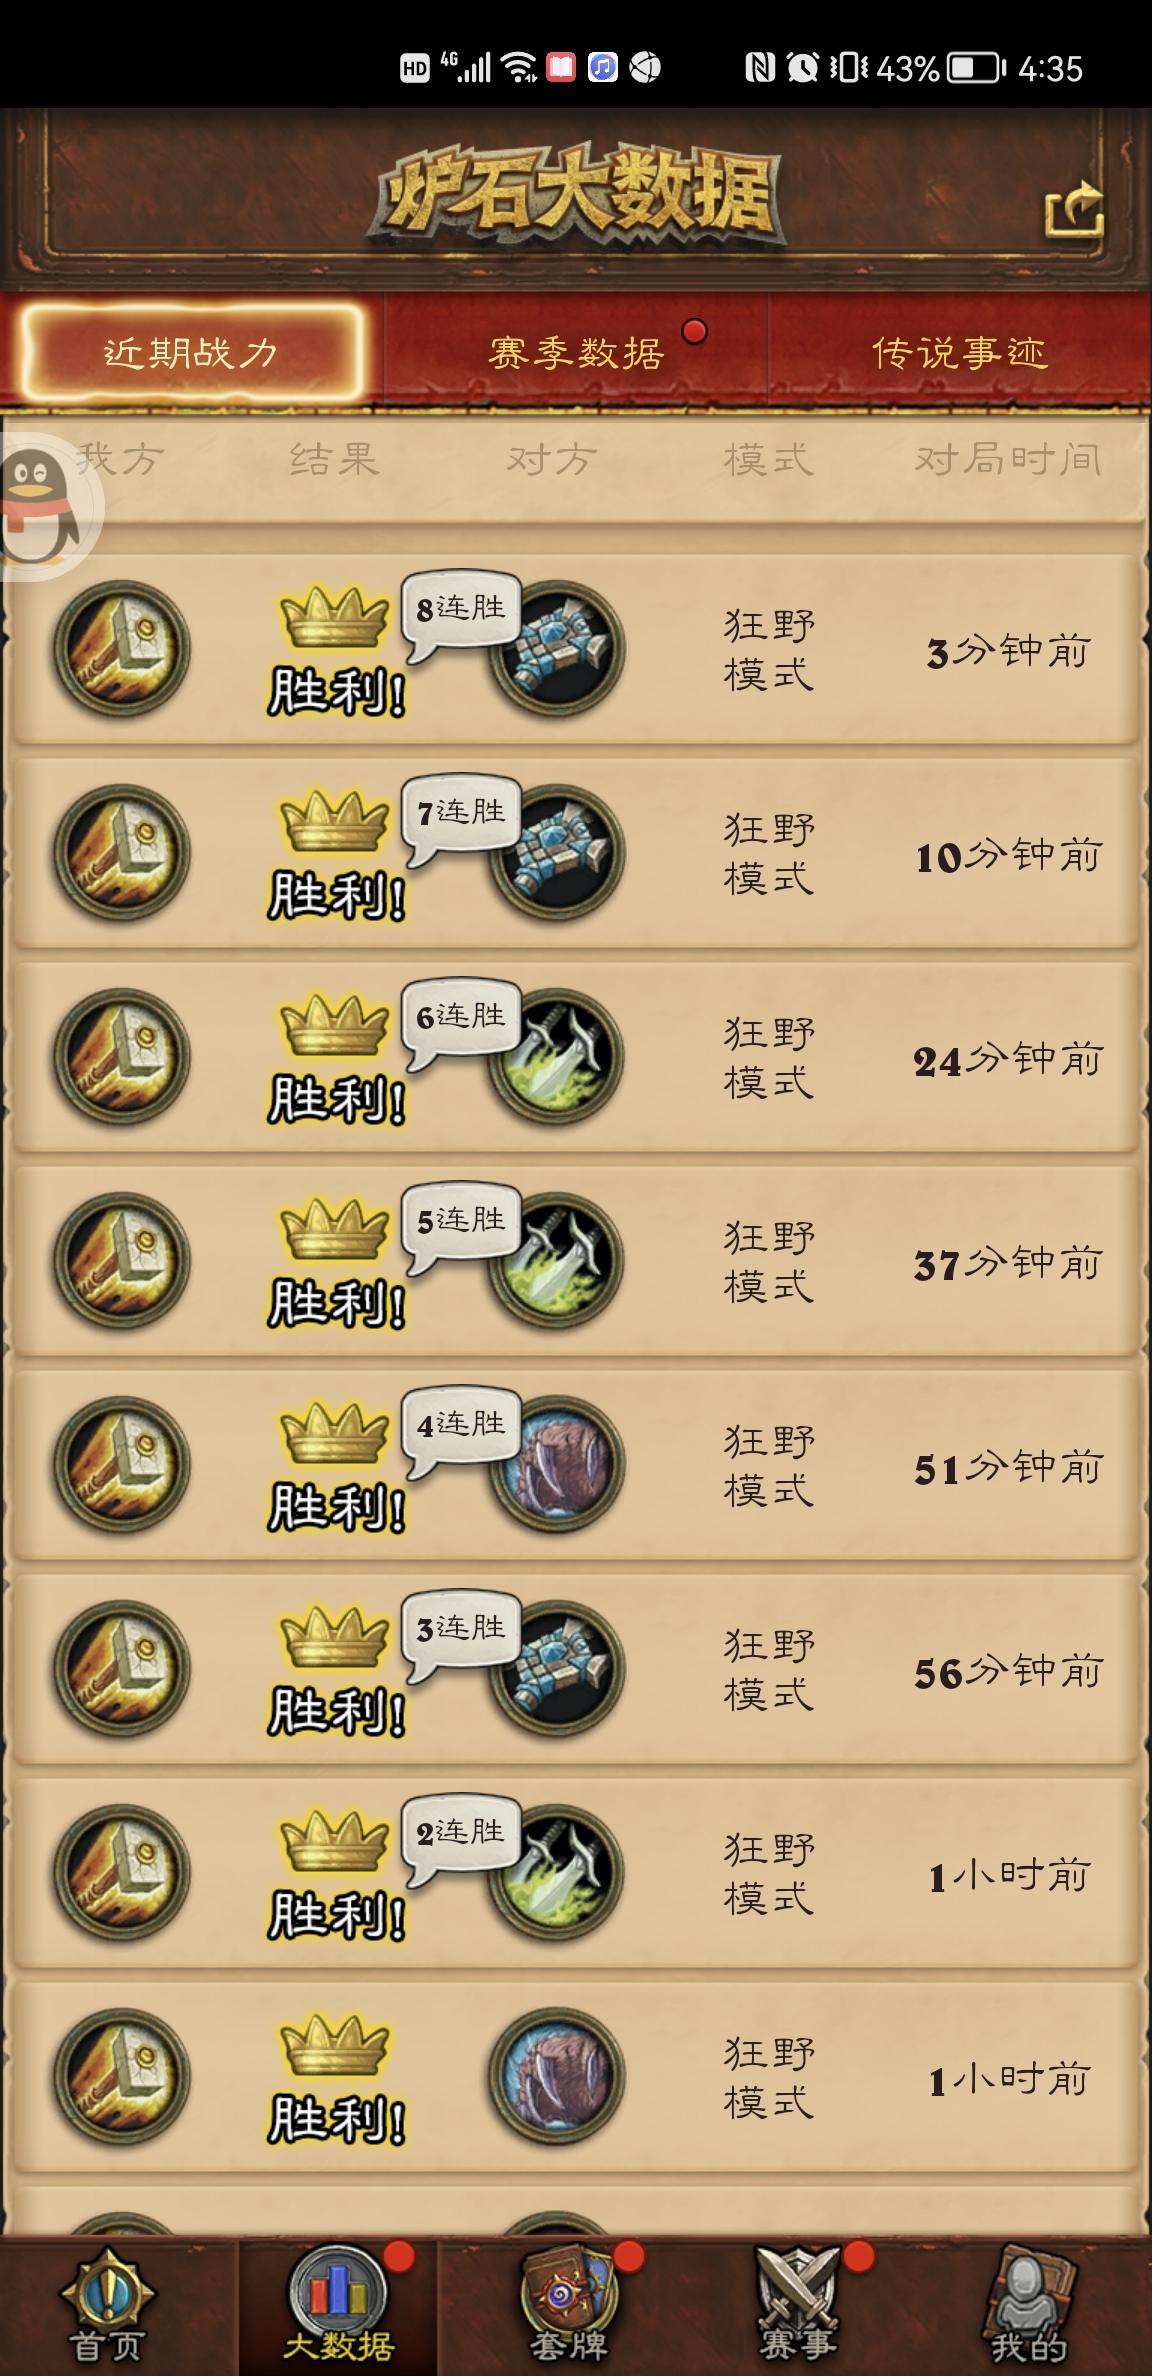Tap the 2连胜 streak bubble
The width and height of the screenshot is (1152, 2376).
click(x=461, y=1838)
